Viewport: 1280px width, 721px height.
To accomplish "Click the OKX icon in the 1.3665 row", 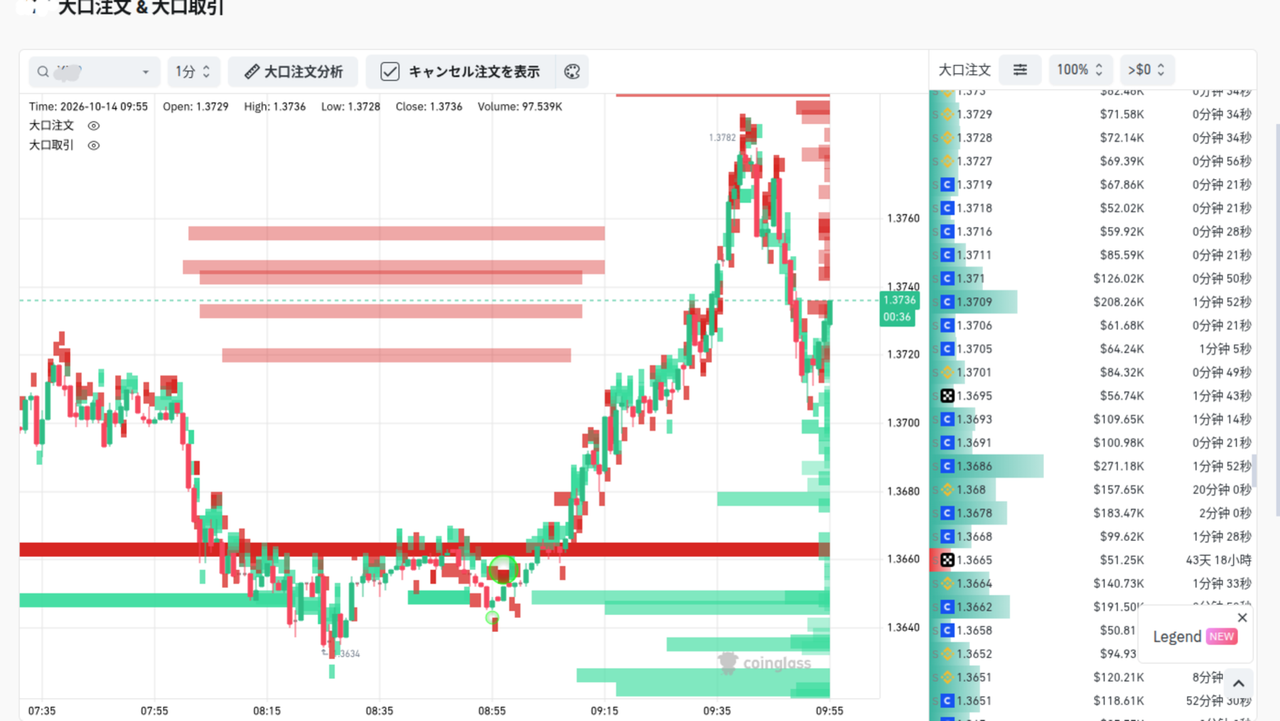I will click(948, 560).
